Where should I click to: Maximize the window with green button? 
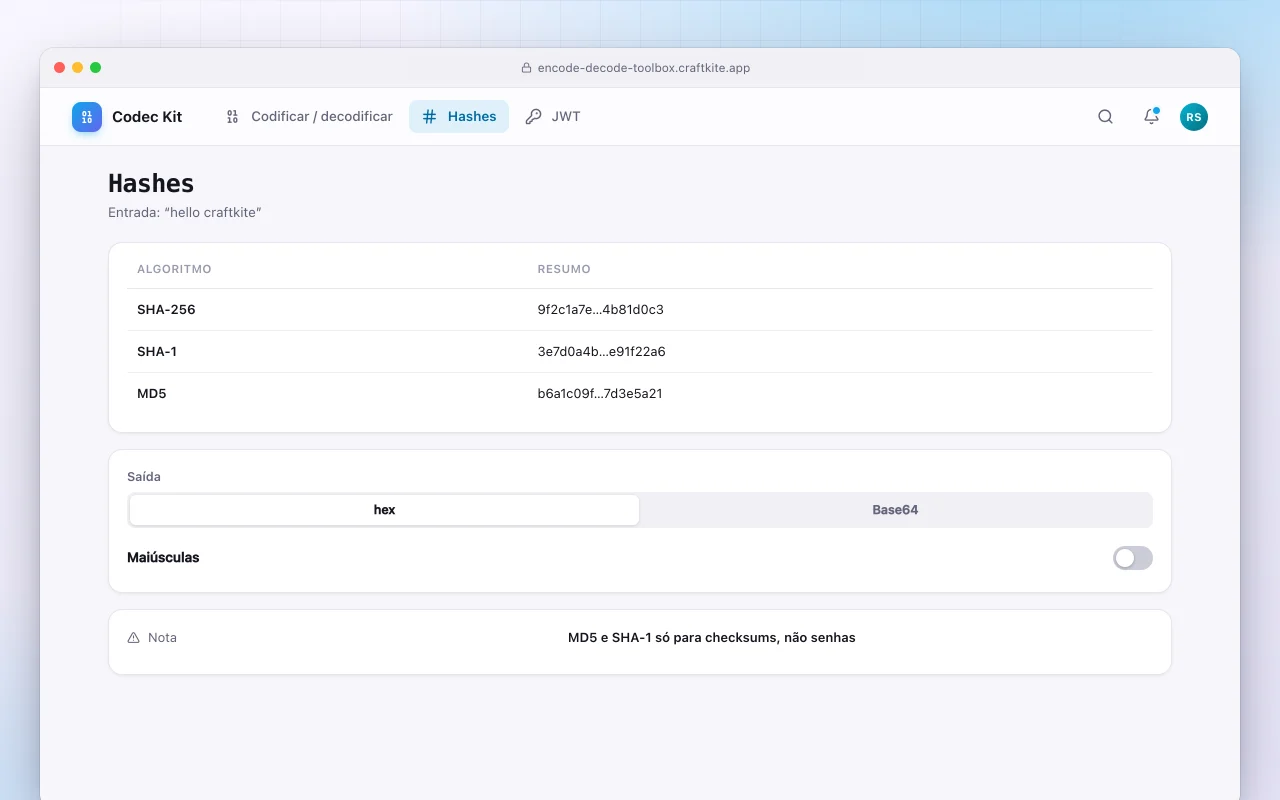click(96, 68)
